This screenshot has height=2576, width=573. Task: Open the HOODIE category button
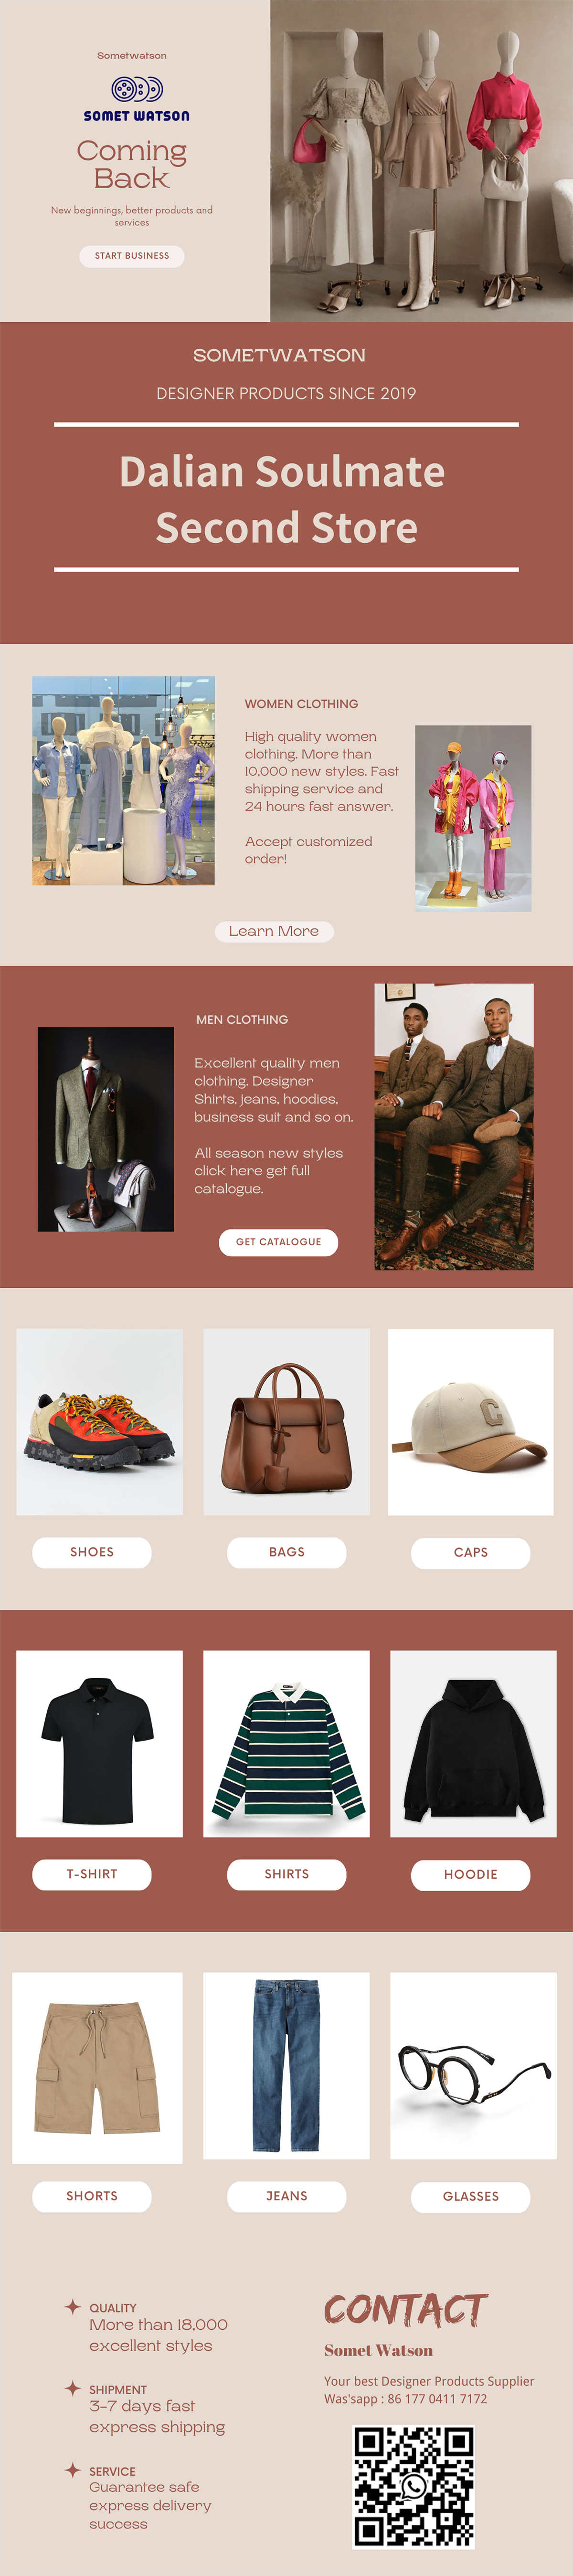point(470,1874)
